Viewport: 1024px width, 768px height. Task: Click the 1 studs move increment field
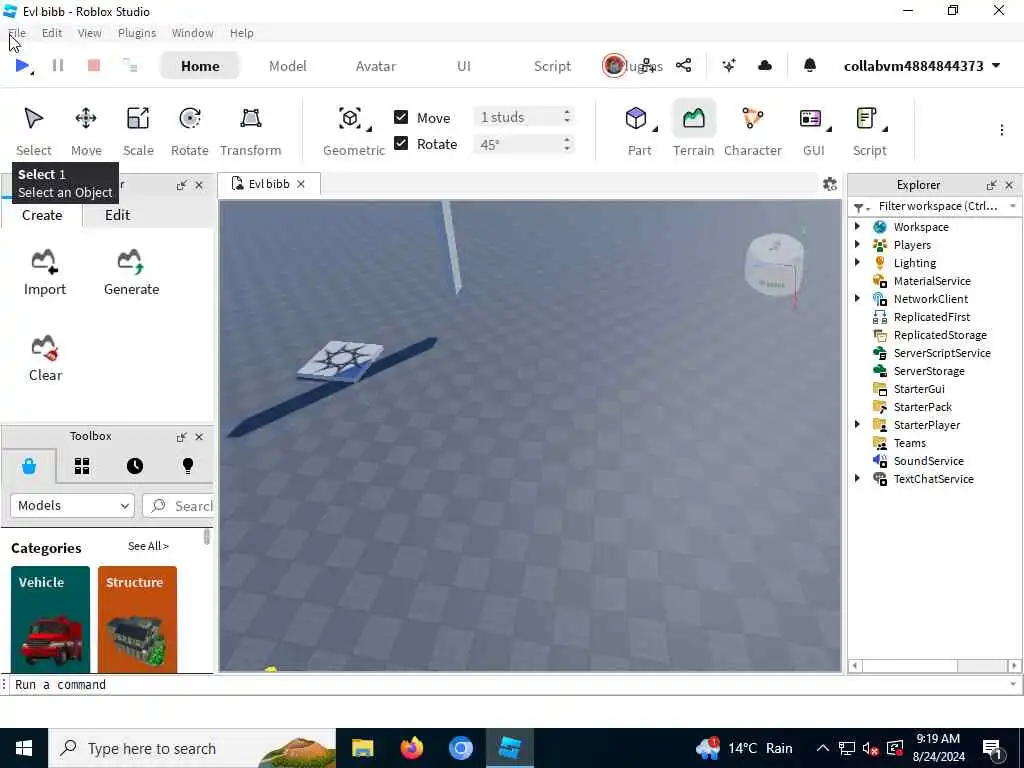click(x=524, y=117)
